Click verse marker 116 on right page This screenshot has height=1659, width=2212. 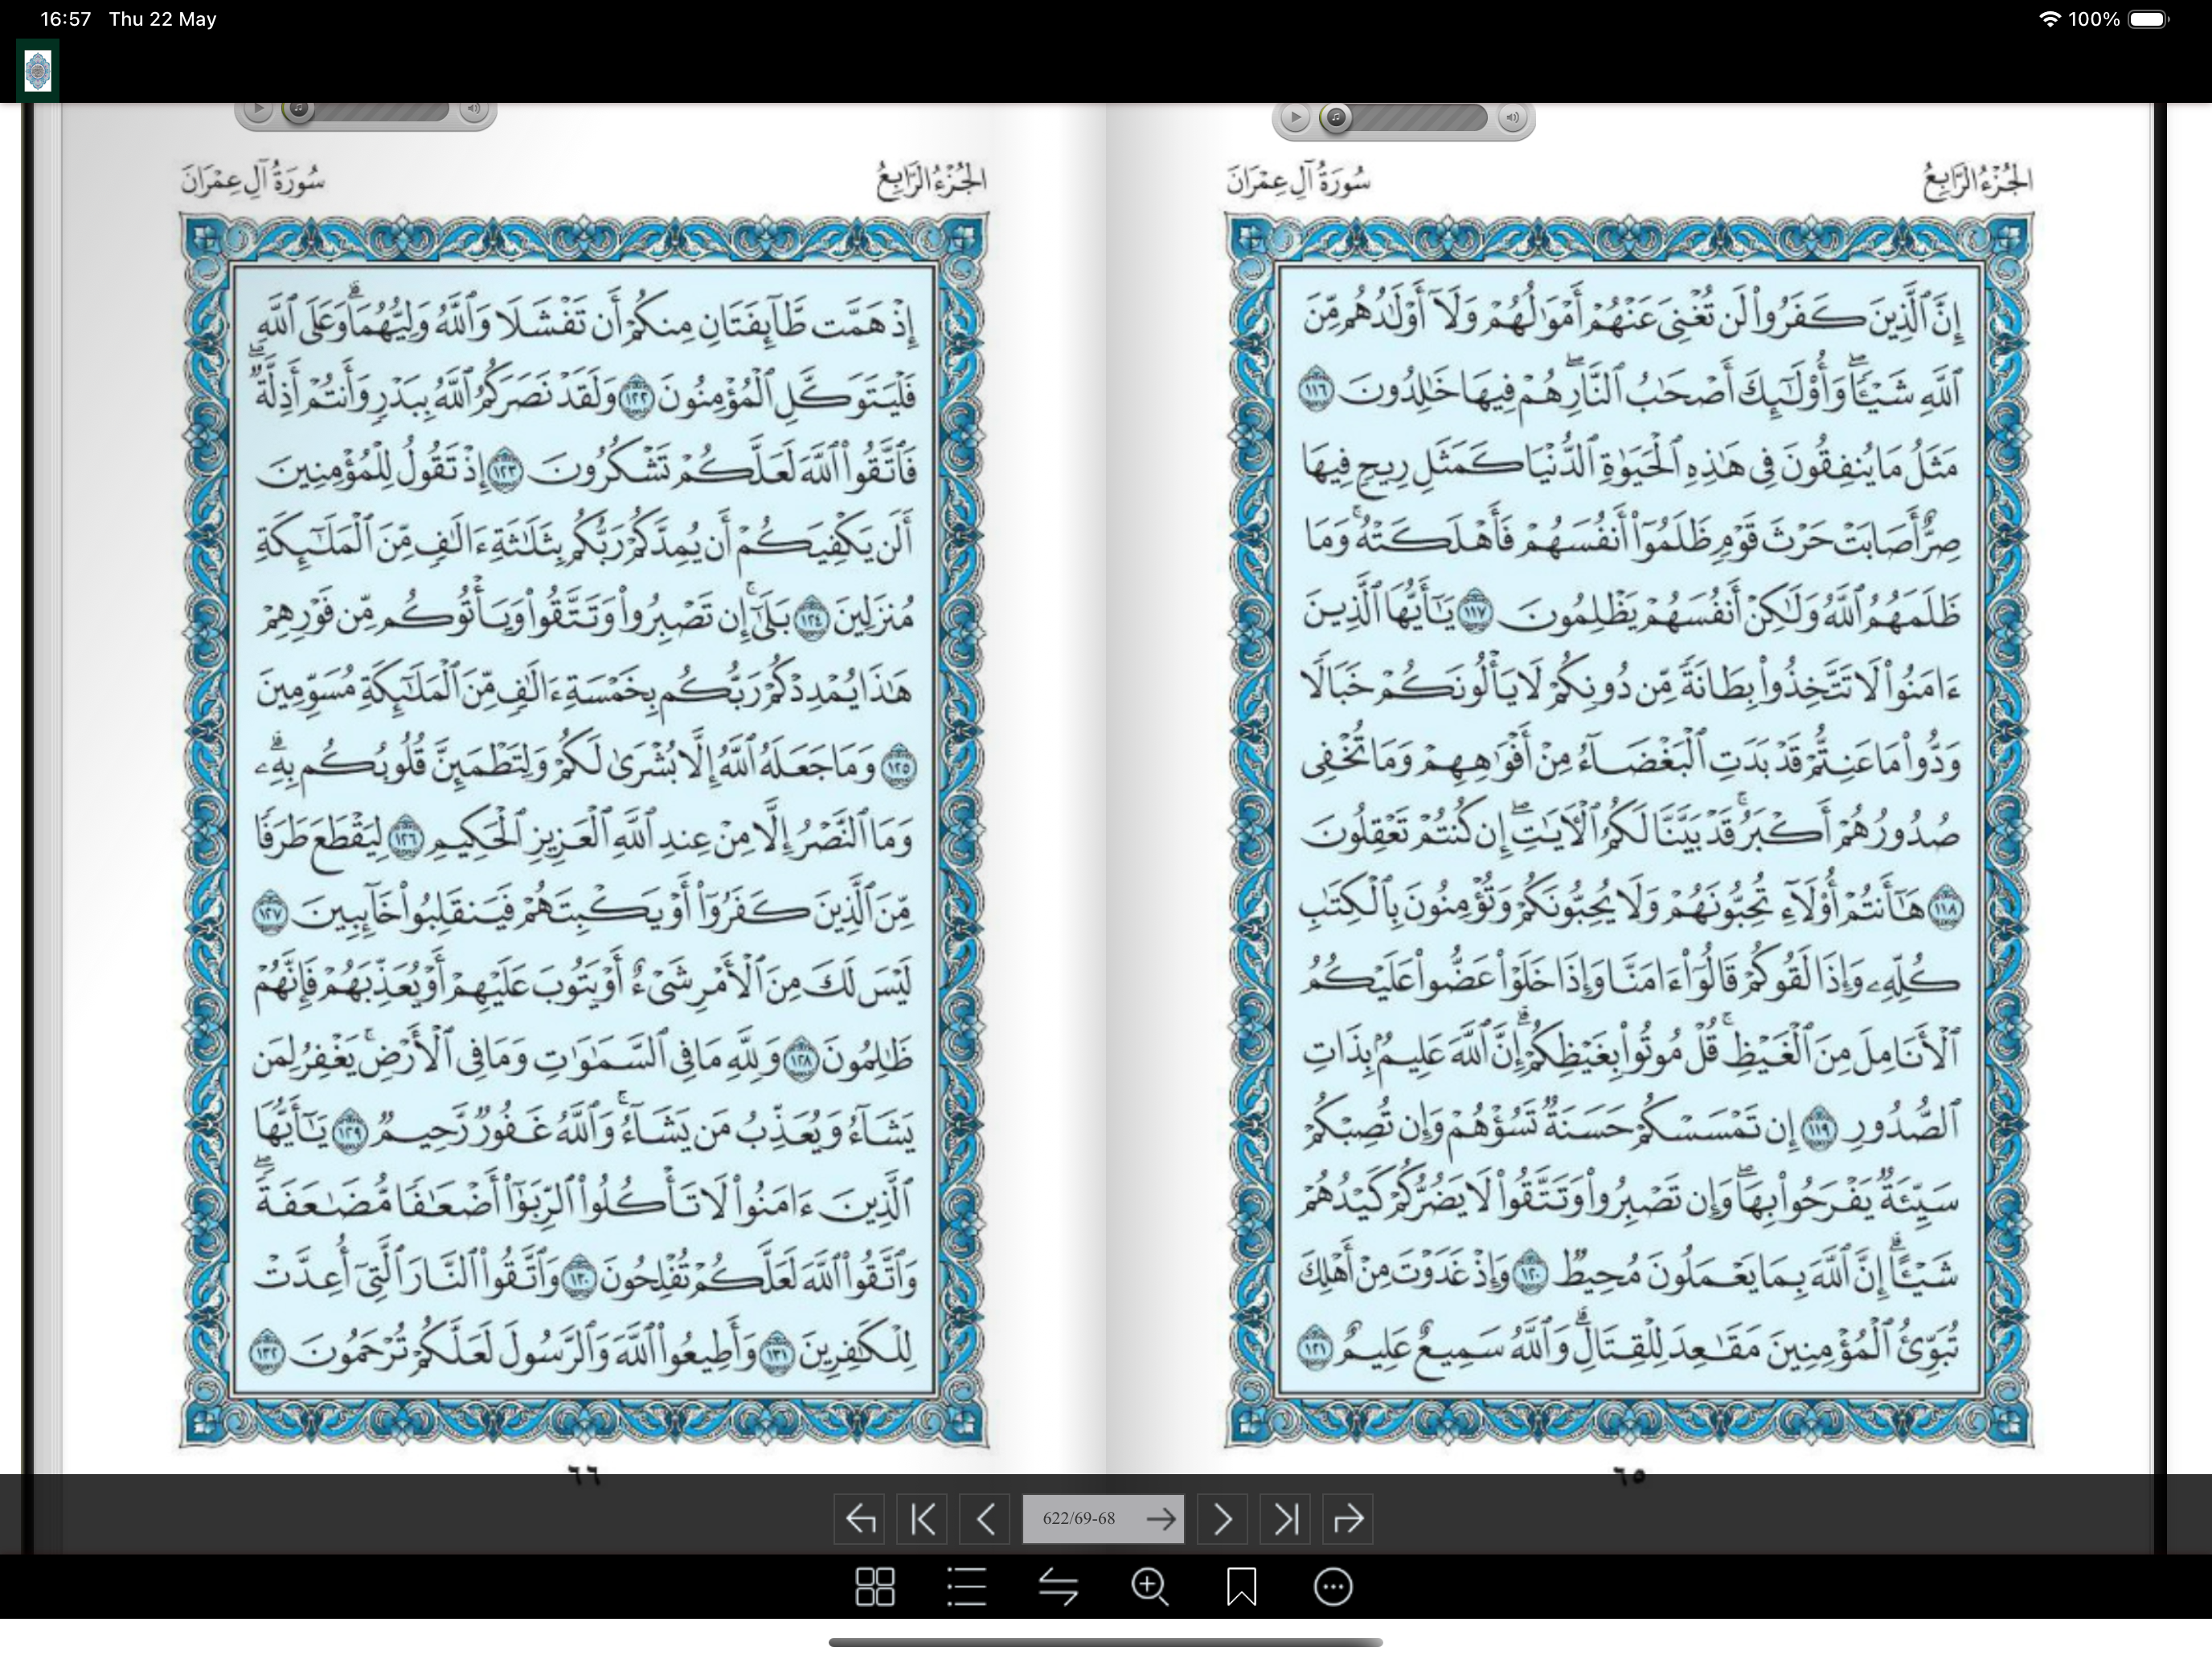pyautogui.click(x=1316, y=390)
